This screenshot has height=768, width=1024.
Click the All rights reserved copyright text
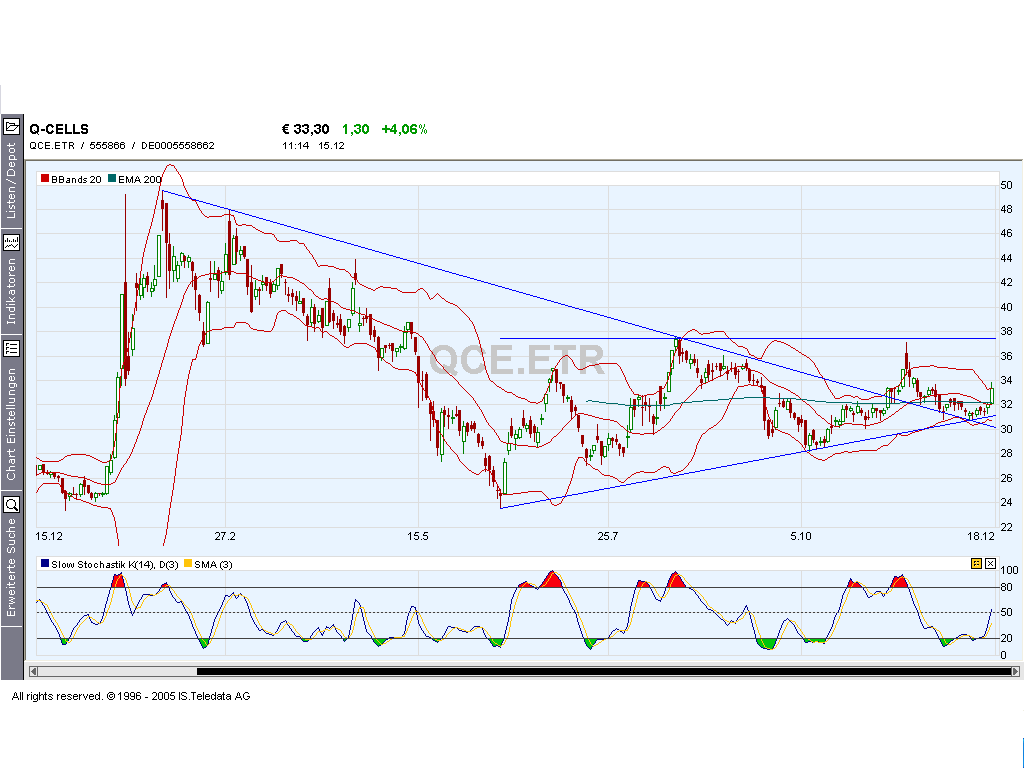(131, 696)
